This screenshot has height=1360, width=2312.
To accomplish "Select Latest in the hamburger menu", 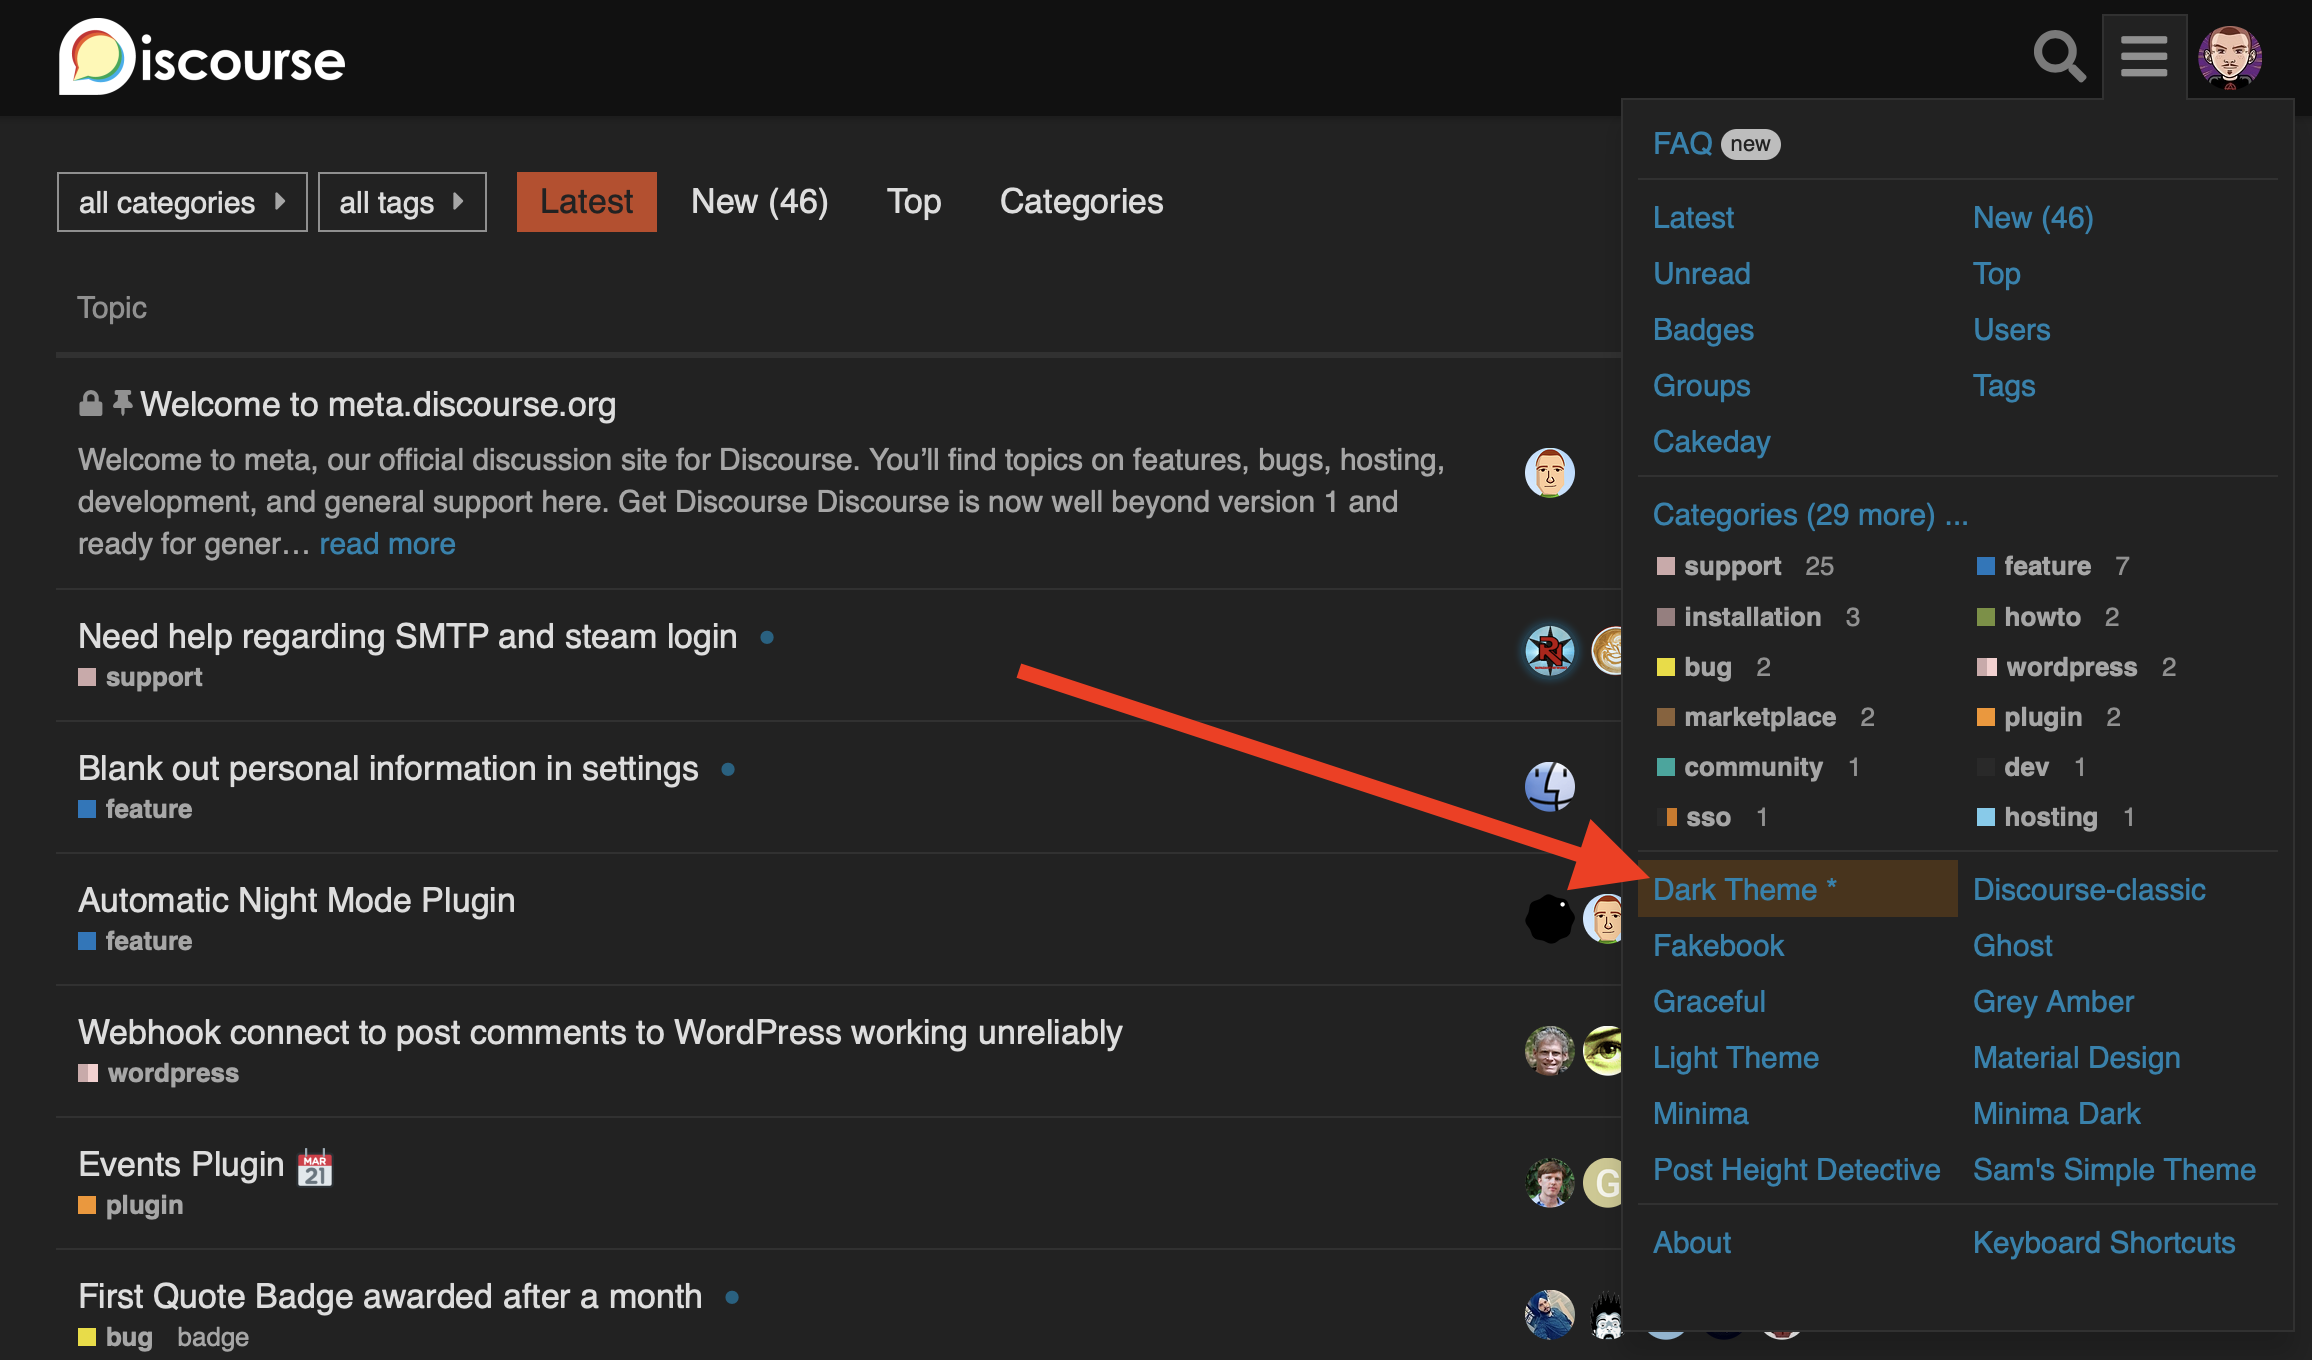I will pos(1693,218).
